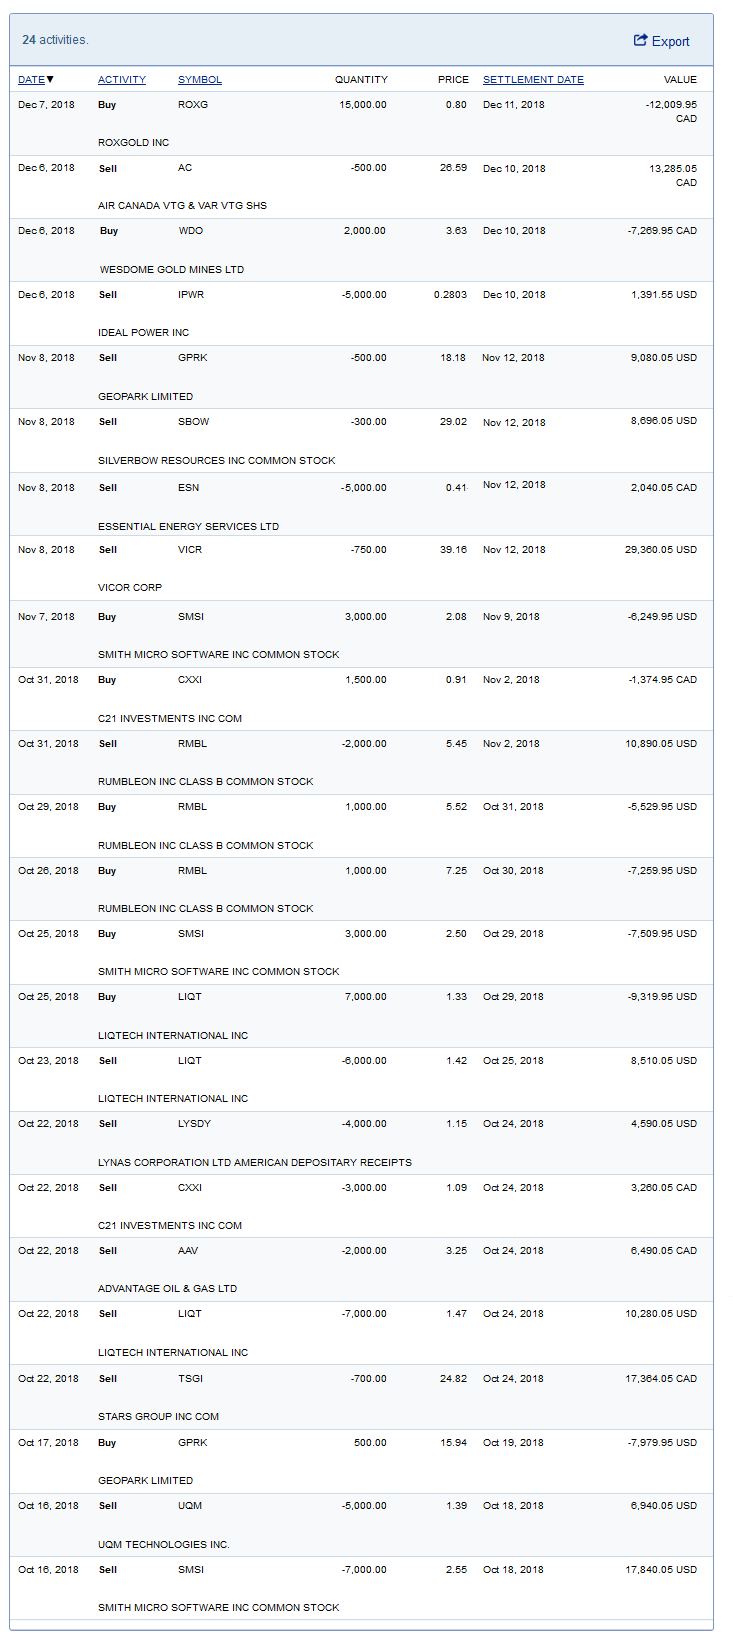Select the VICOR CORP description row
The image size is (733, 1648).
point(130,588)
